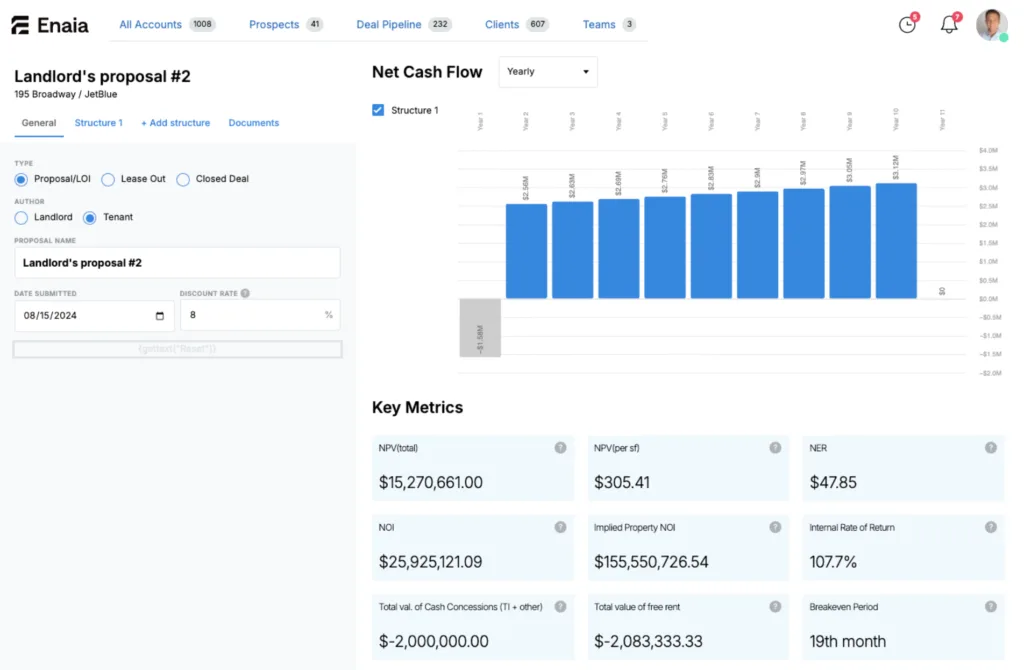Open the Breakeven Period info icon

click(990, 606)
